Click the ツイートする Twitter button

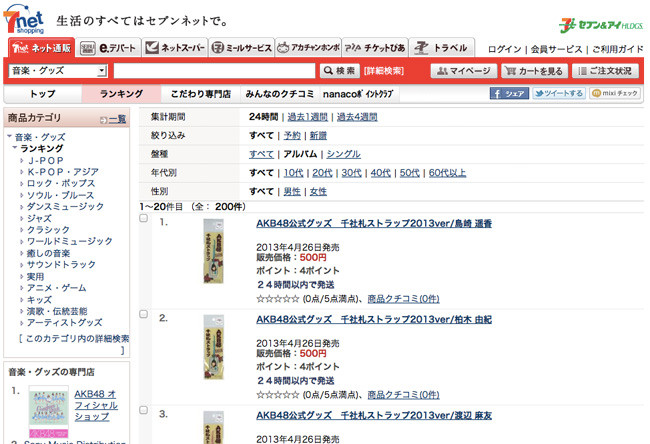point(559,93)
